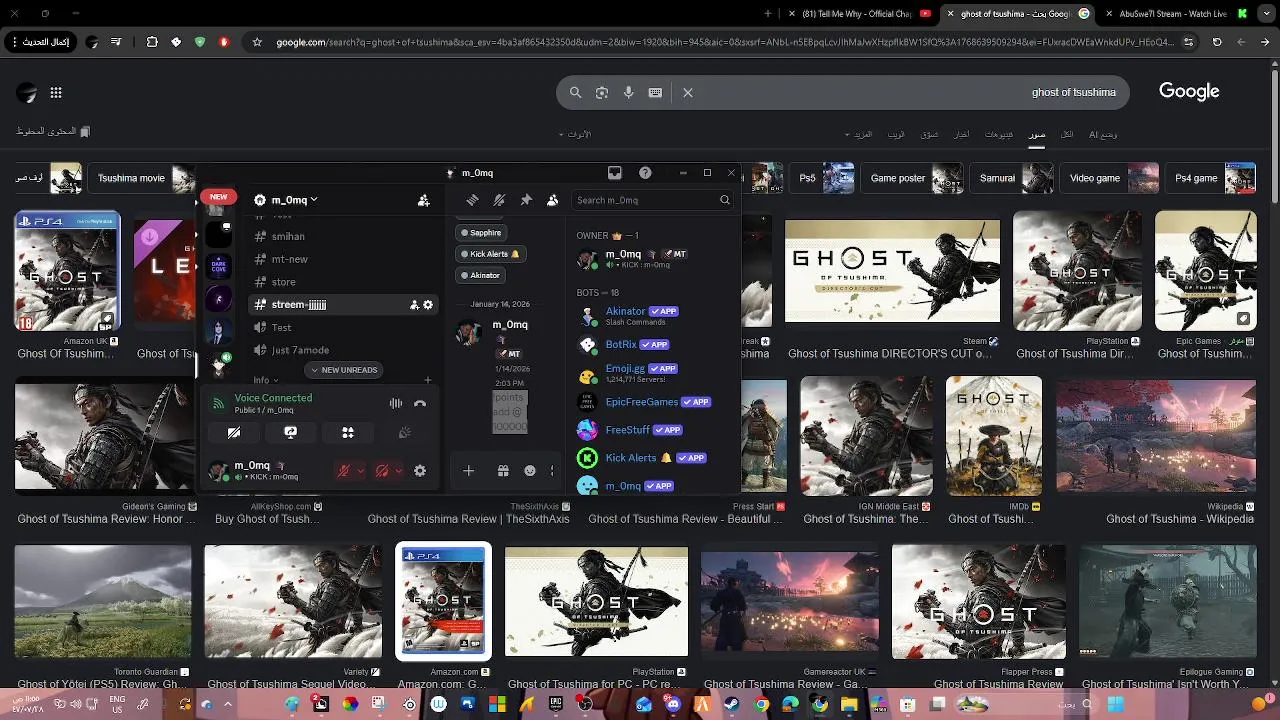Toggle member list in Discord
Image resolution: width=1280 pixels, height=720 pixels.
(x=552, y=200)
